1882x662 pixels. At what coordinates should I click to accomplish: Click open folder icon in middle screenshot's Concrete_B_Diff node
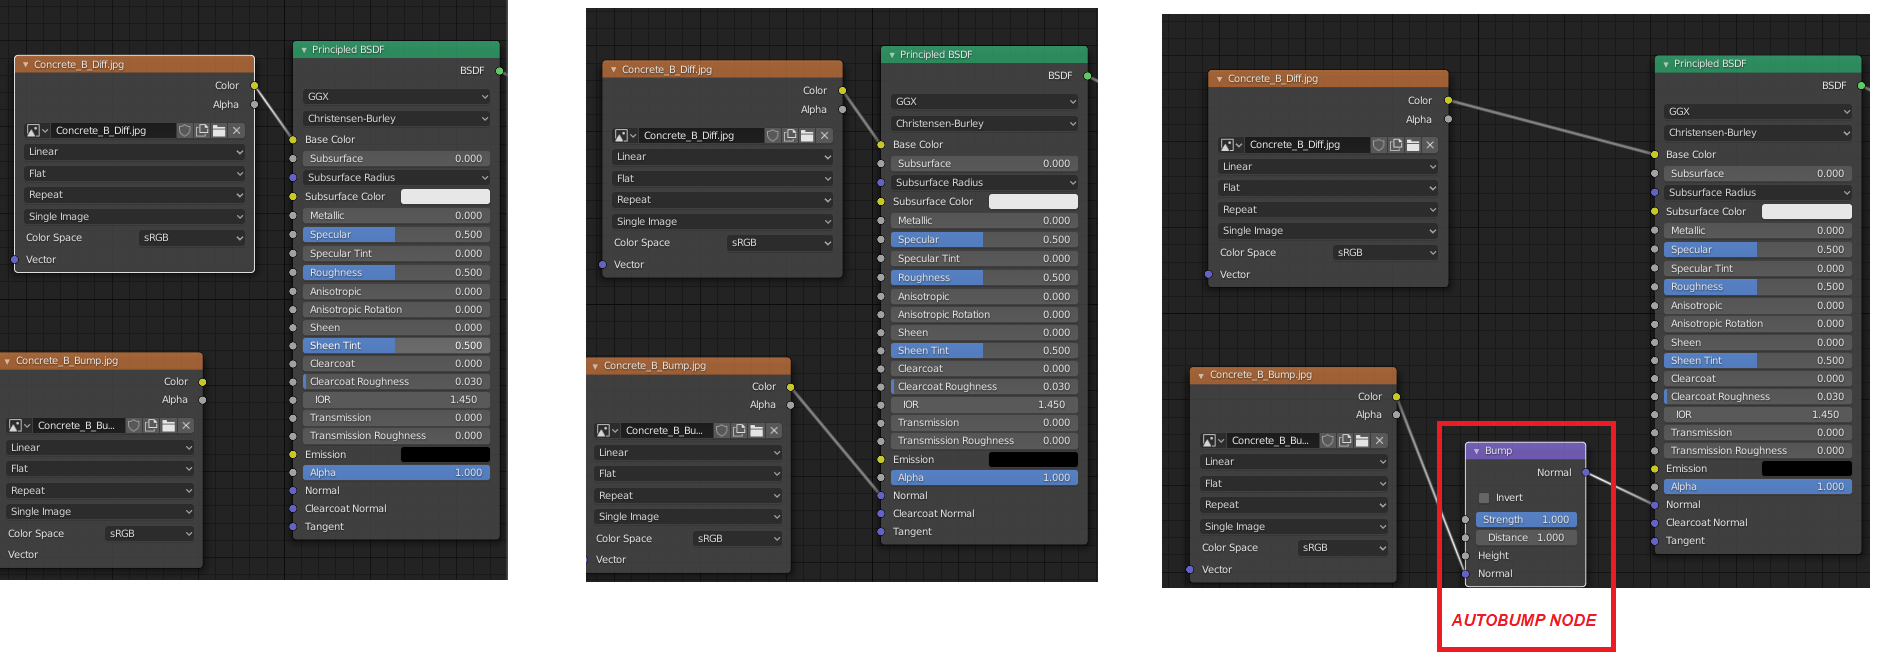coord(807,136)
